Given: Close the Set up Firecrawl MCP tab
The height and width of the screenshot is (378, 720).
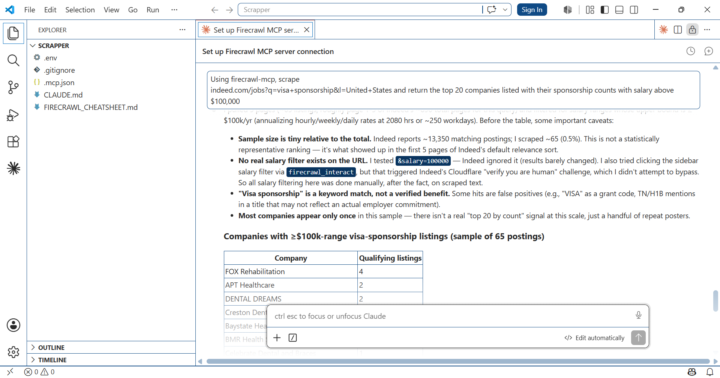Looking at the screenshot, I should coord(307,30).
